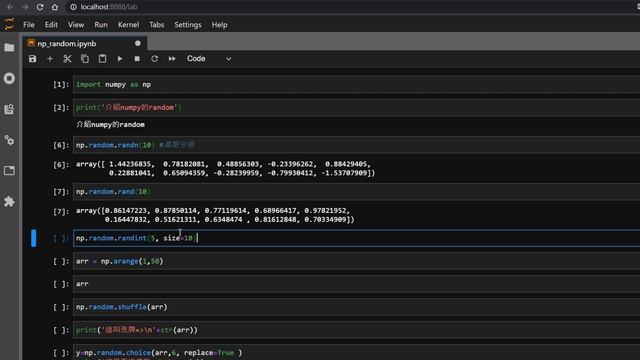Click the active np.random.randint cell
The width and height of the screenshot is (640, 360).
pos(356,238)
